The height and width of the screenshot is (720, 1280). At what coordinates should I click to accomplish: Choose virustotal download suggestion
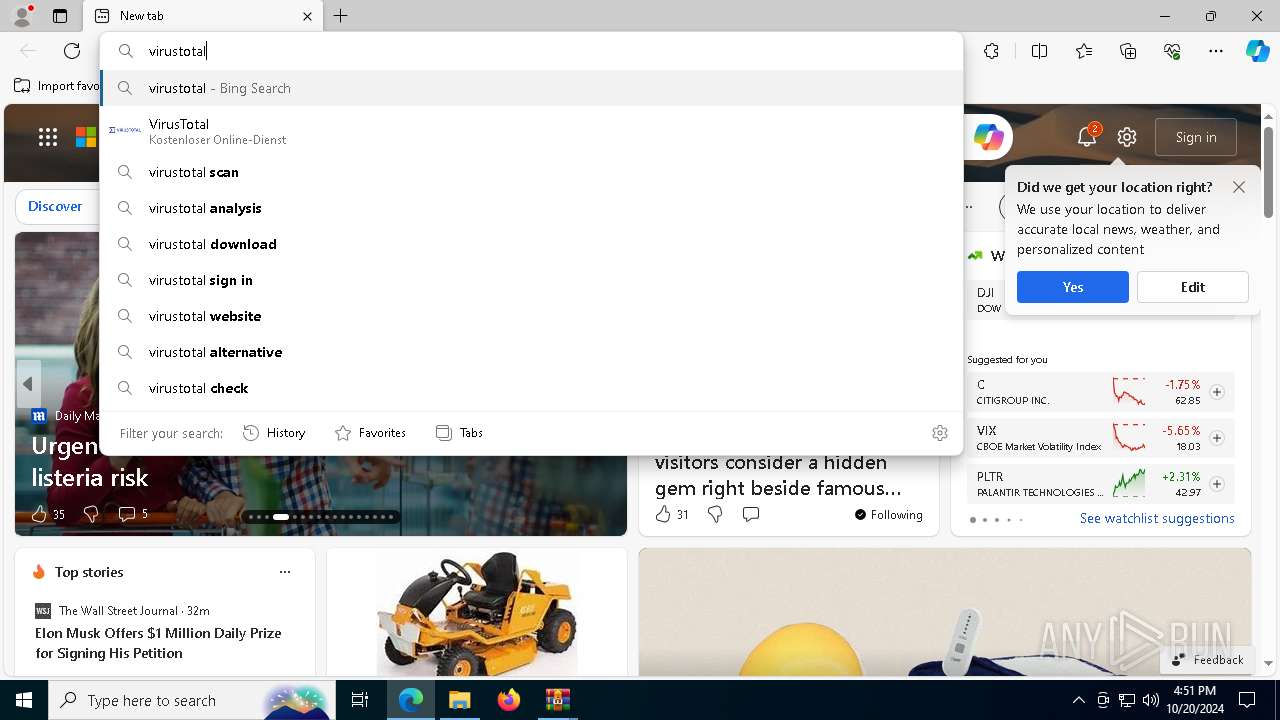(x=532, y=244)
